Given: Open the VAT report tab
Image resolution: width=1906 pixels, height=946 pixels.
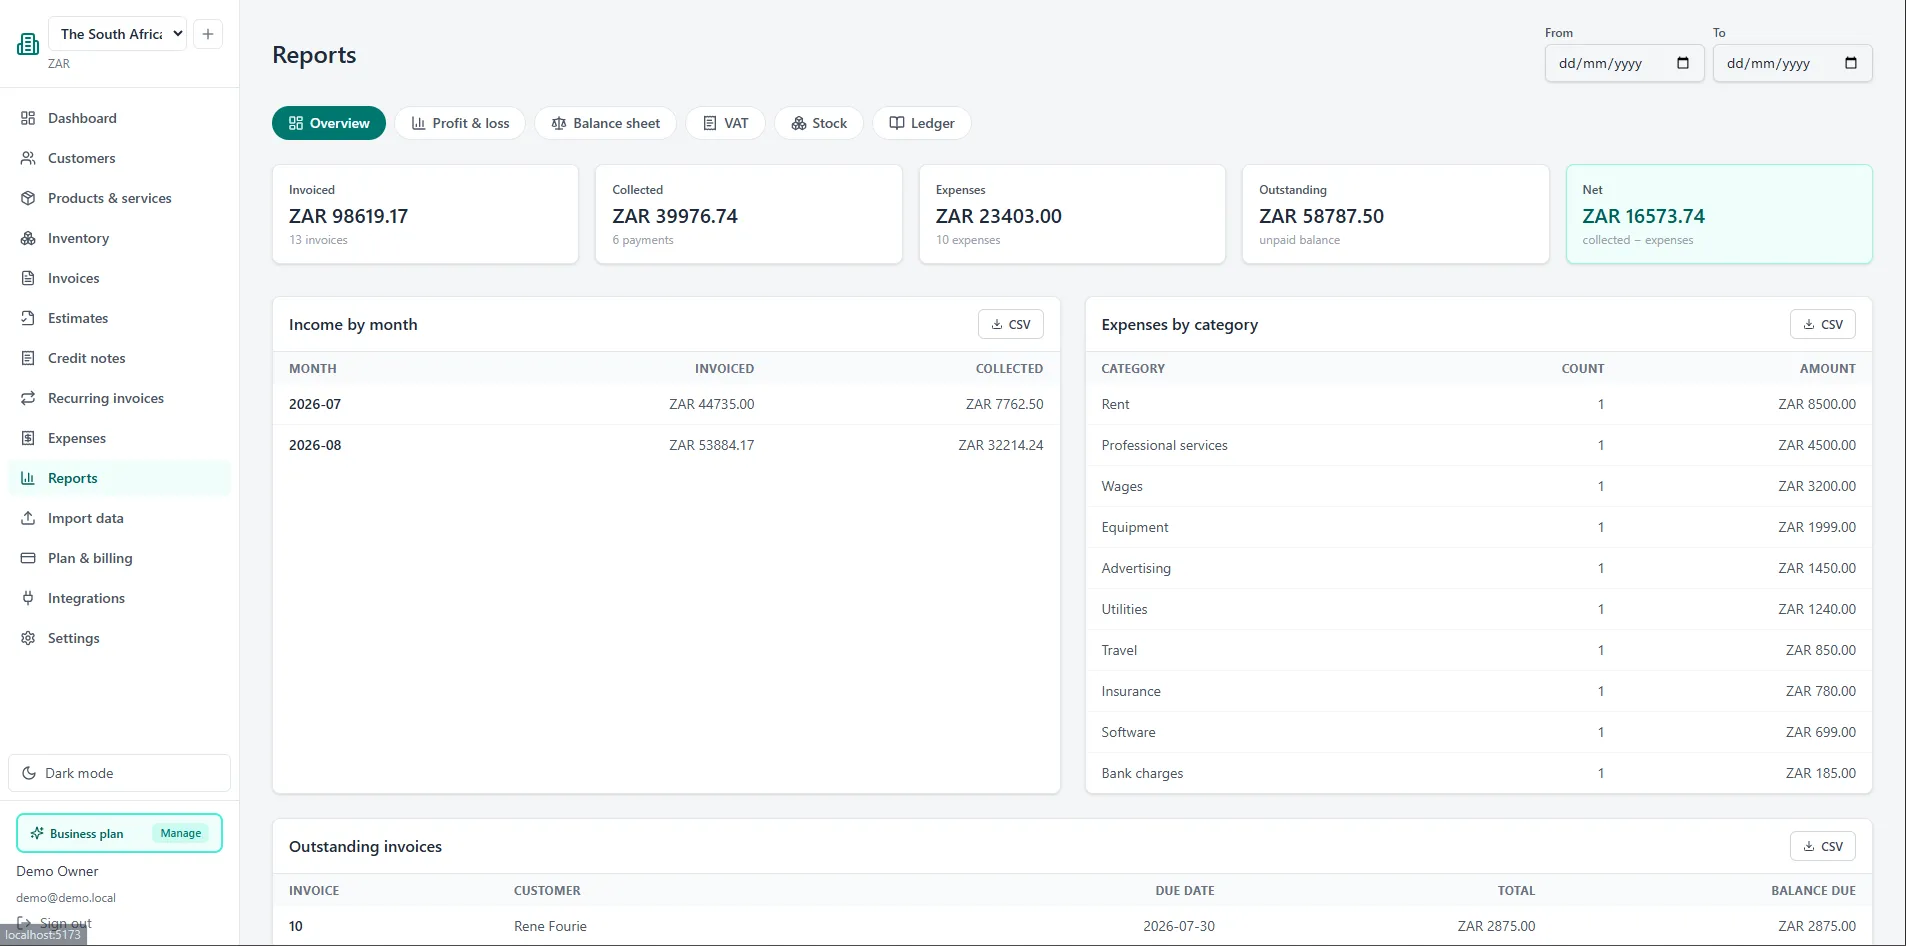Looking at the screenshot, I should click(726, 123).
